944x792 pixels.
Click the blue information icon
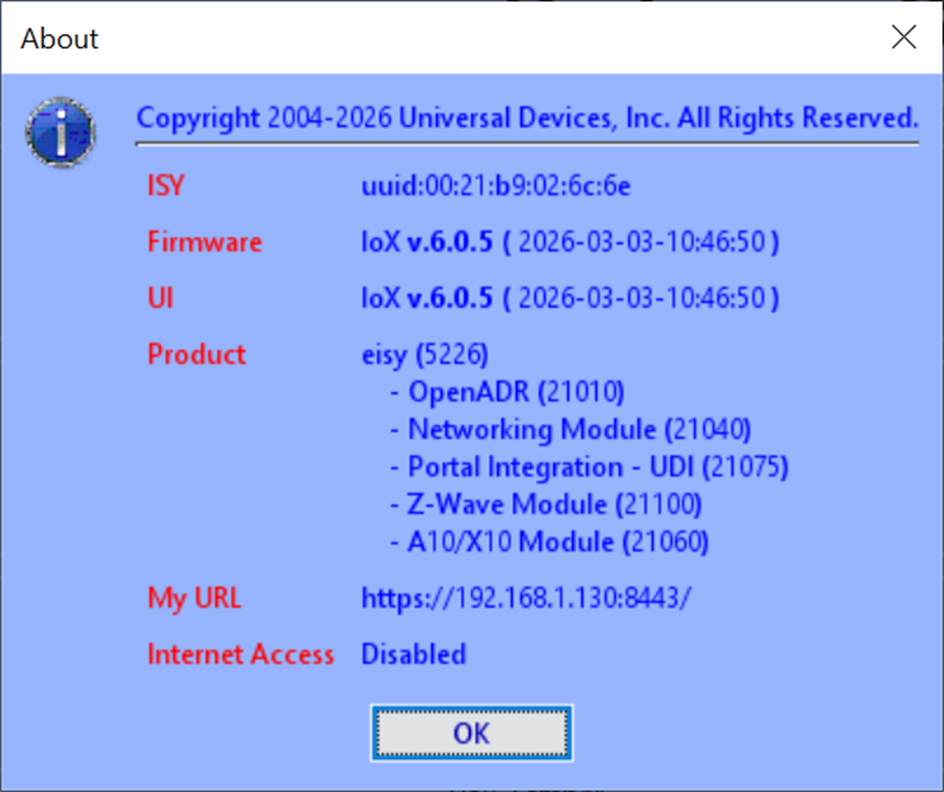click(61, 131)
